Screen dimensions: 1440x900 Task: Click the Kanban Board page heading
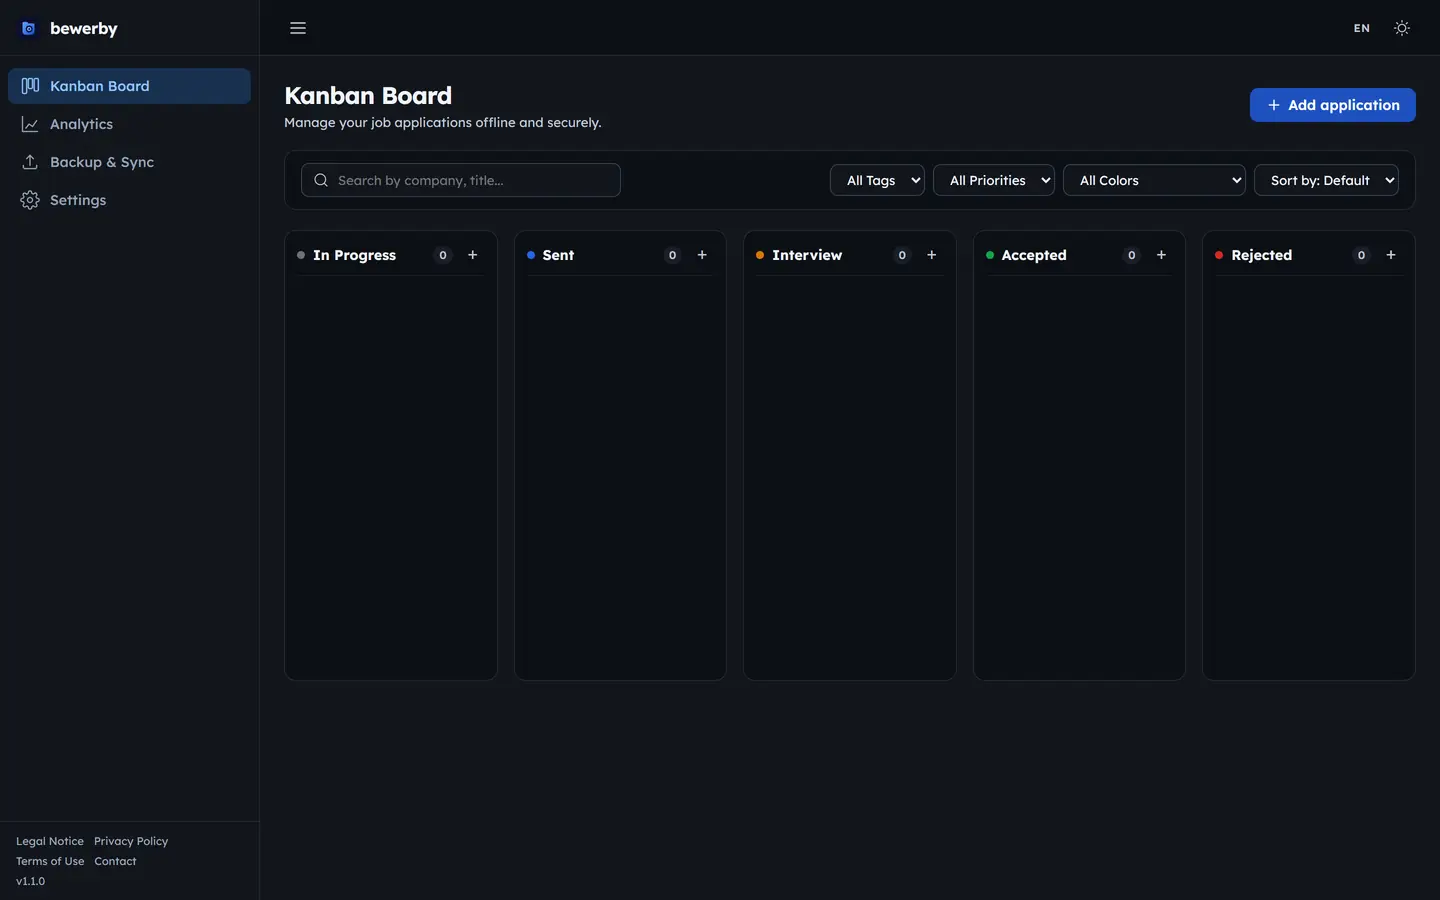point(368,95)
